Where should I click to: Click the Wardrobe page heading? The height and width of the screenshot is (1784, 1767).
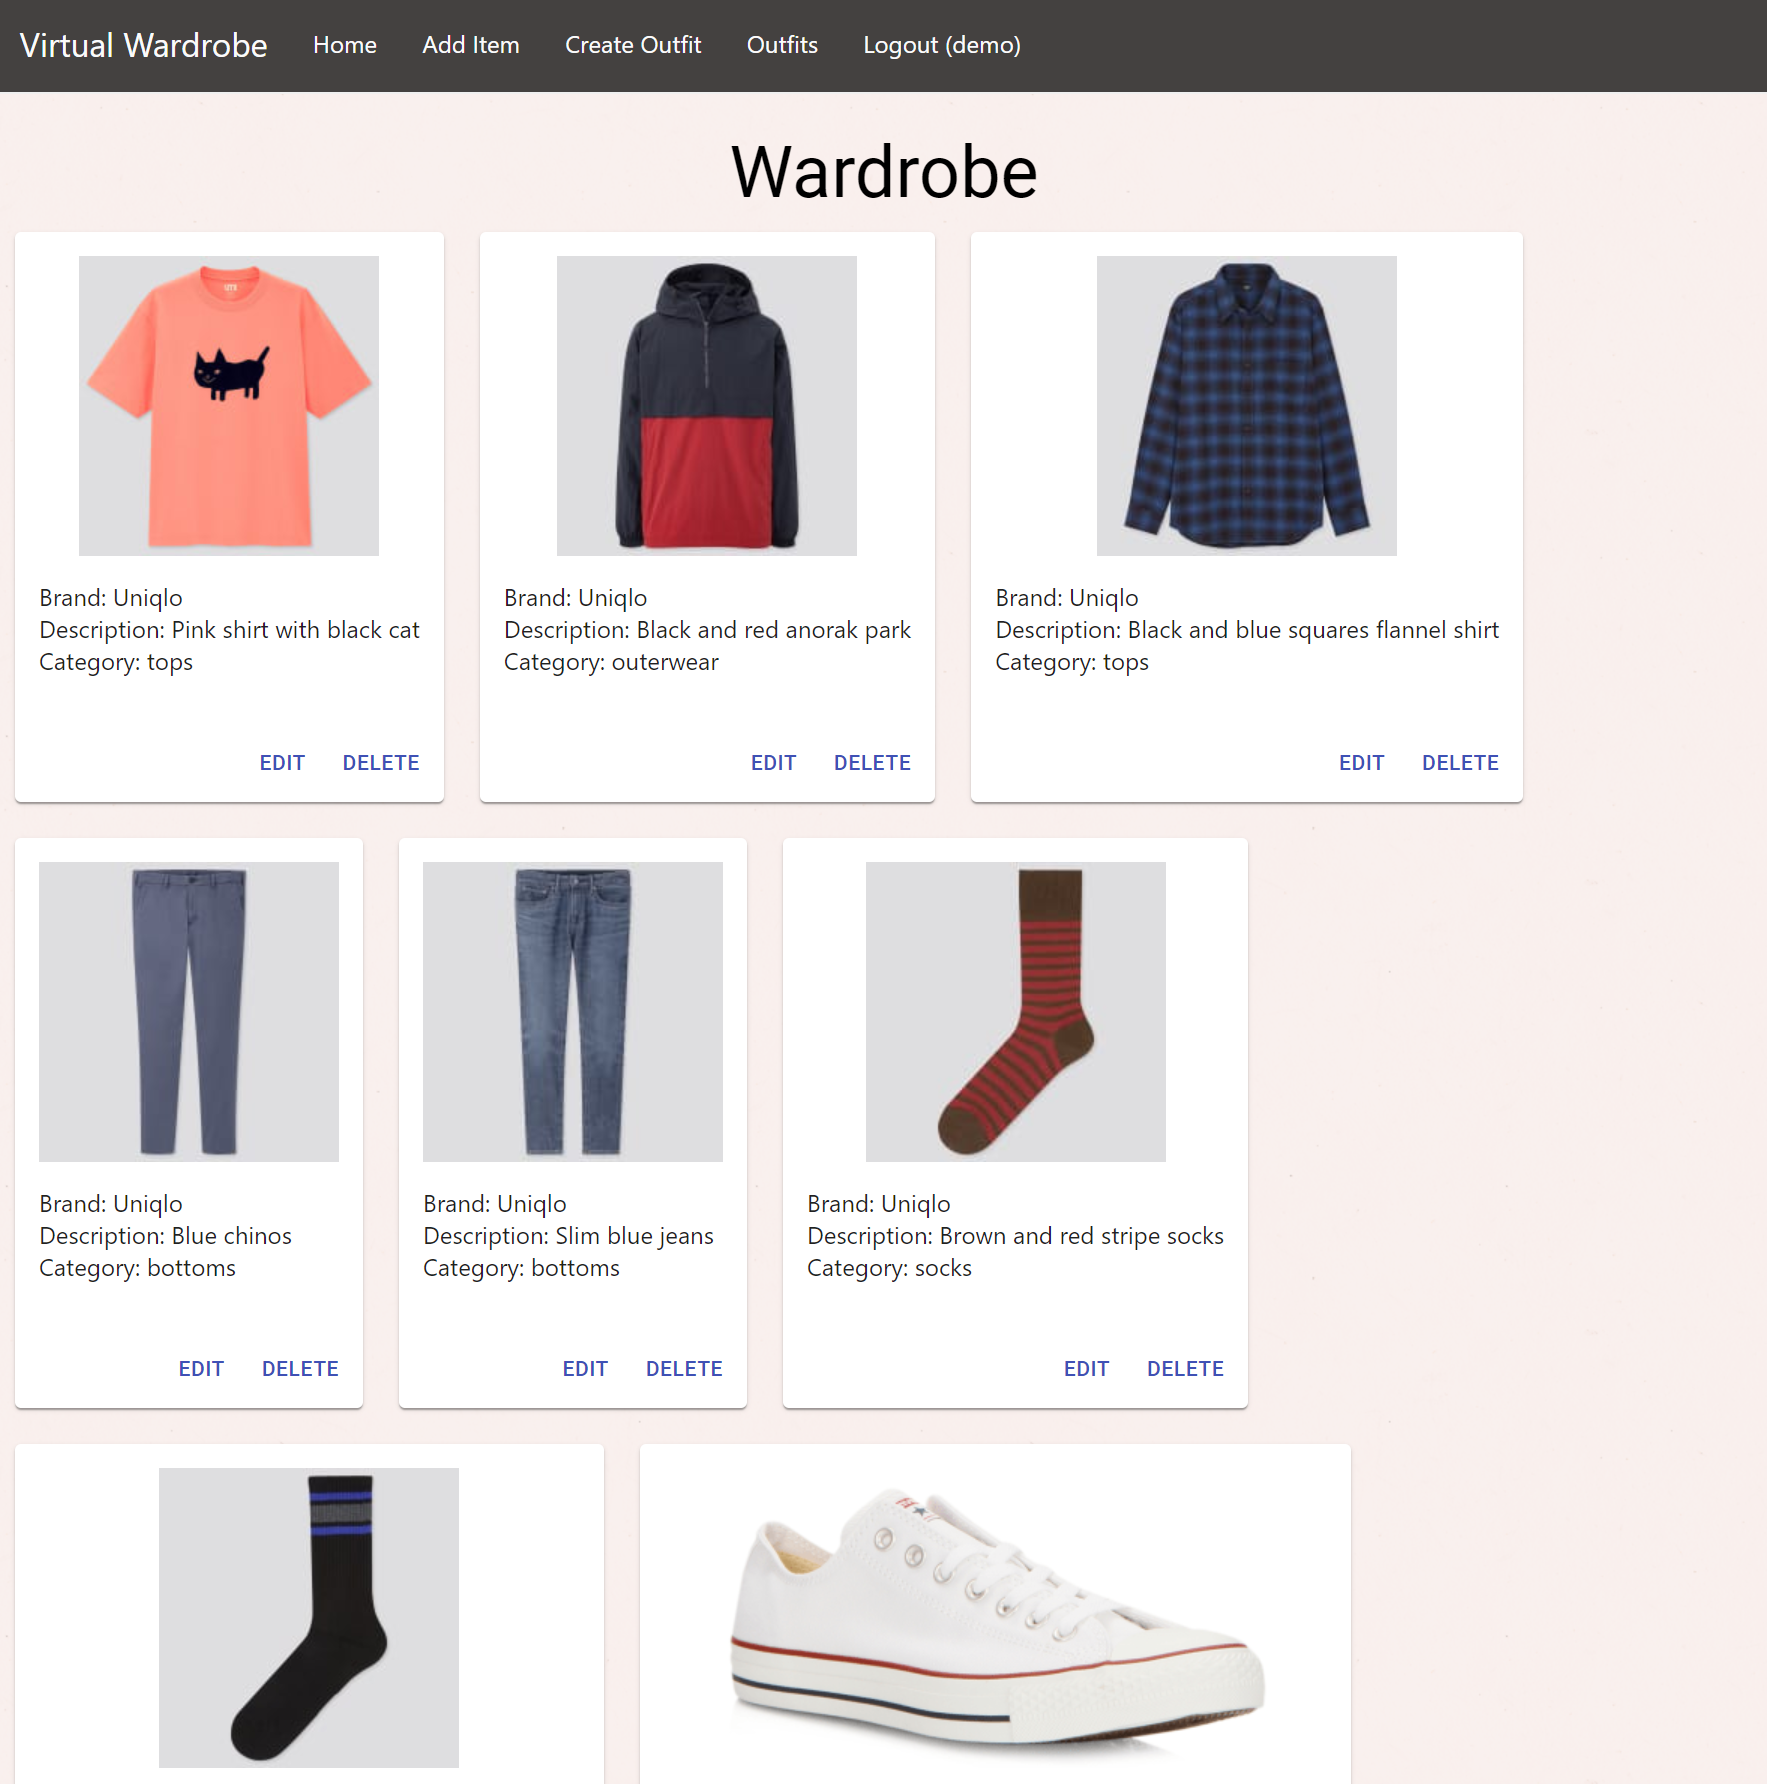(884, 172)
